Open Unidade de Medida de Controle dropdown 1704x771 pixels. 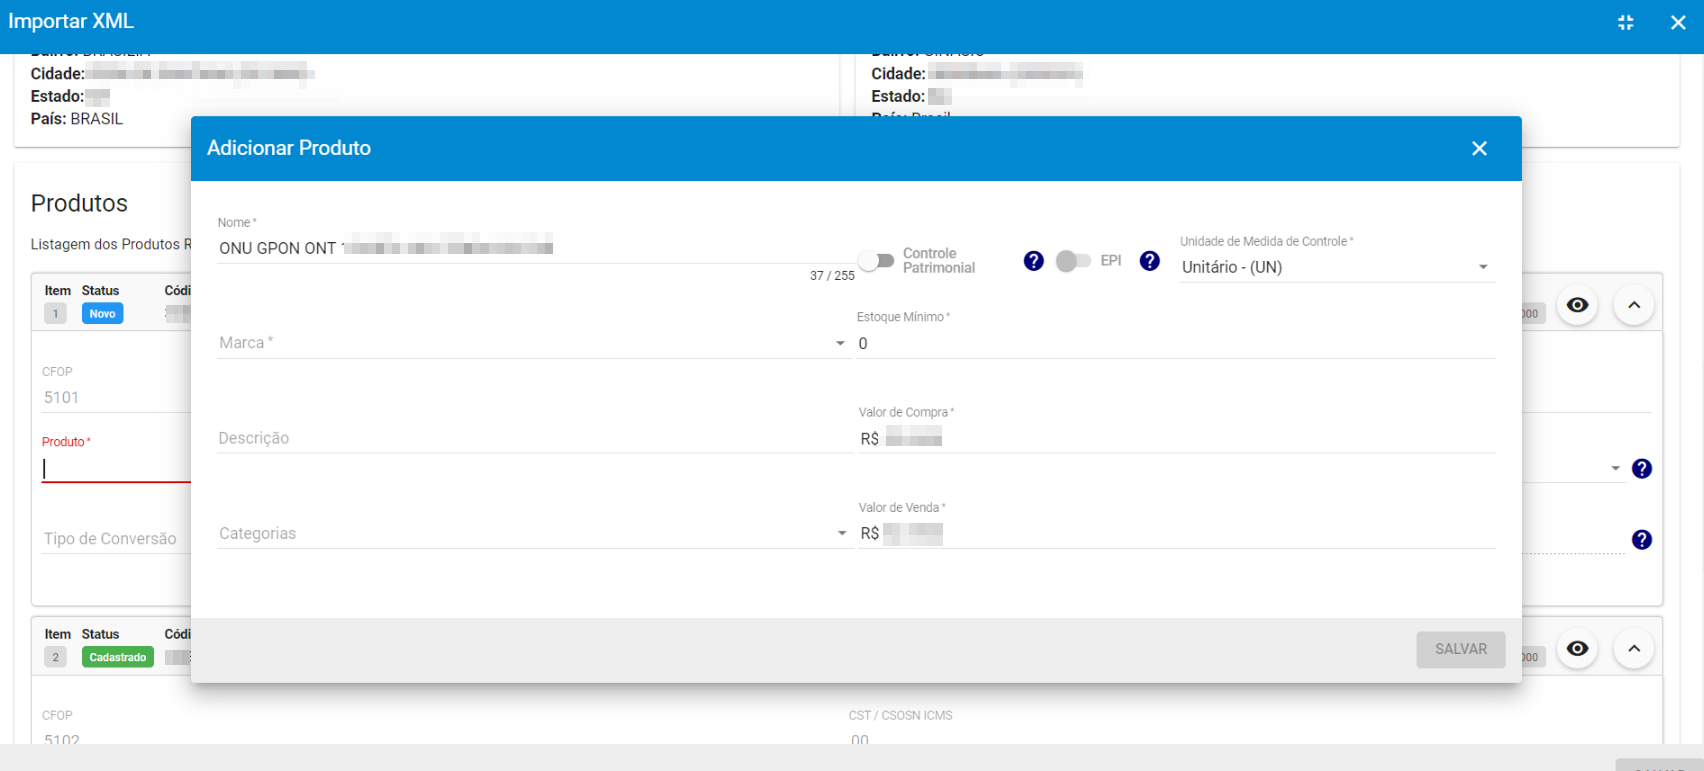point(1337,267)
